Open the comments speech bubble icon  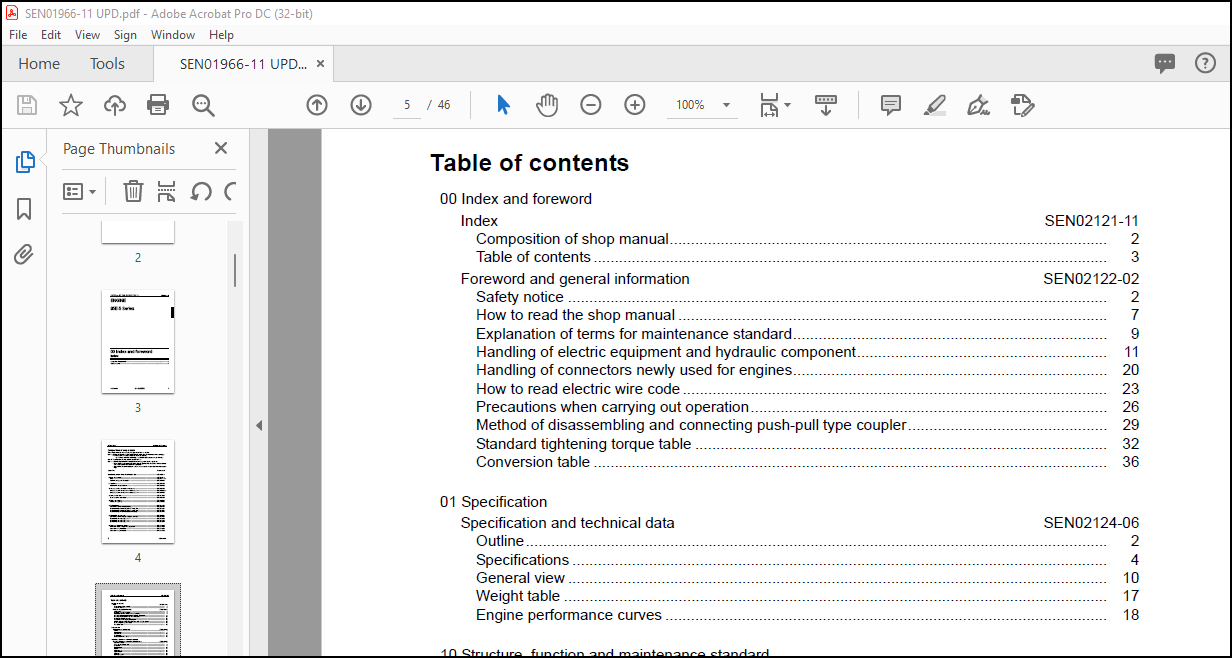point(1165,63)
